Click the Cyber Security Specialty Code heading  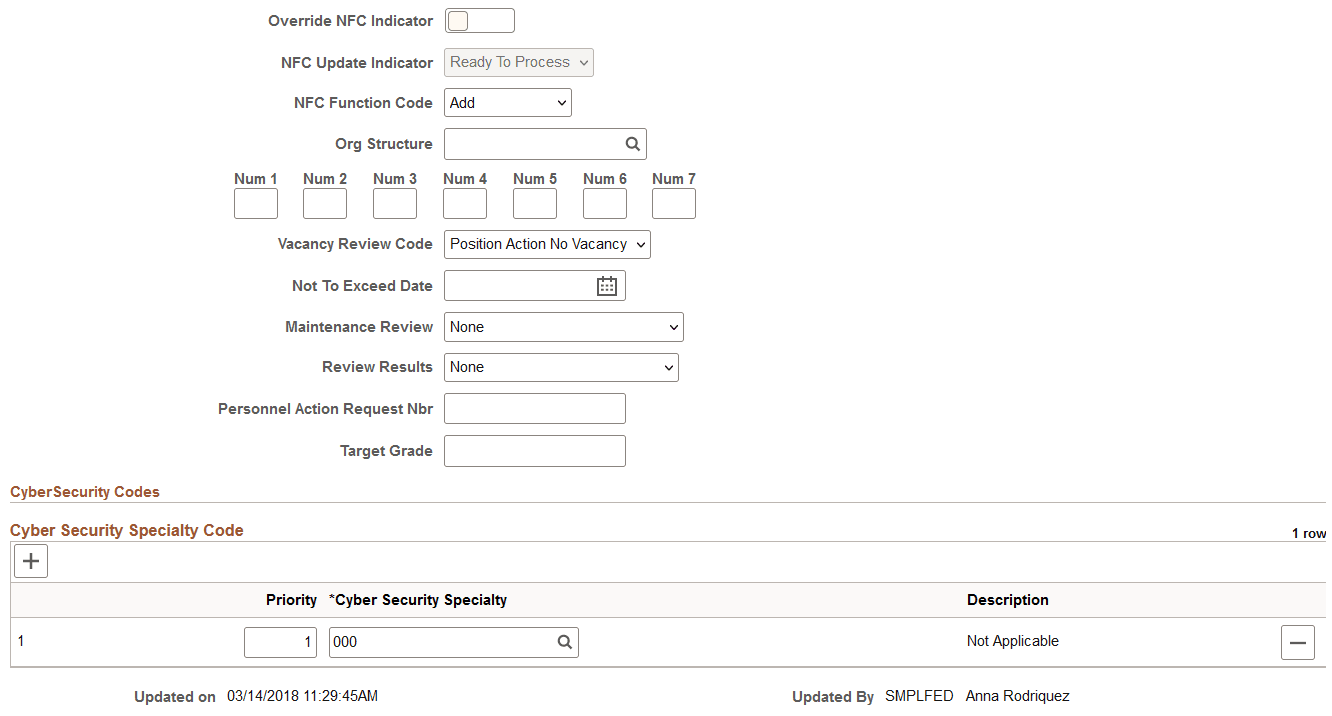tap(126, 530)
